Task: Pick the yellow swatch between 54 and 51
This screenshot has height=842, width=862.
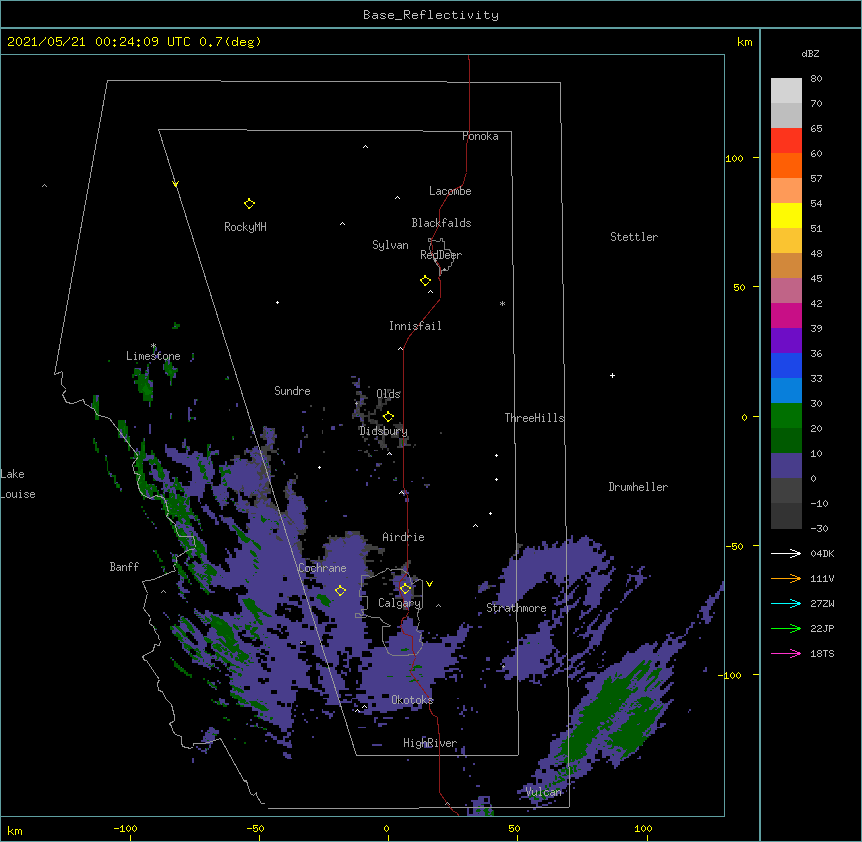Action: pos(786,215)
